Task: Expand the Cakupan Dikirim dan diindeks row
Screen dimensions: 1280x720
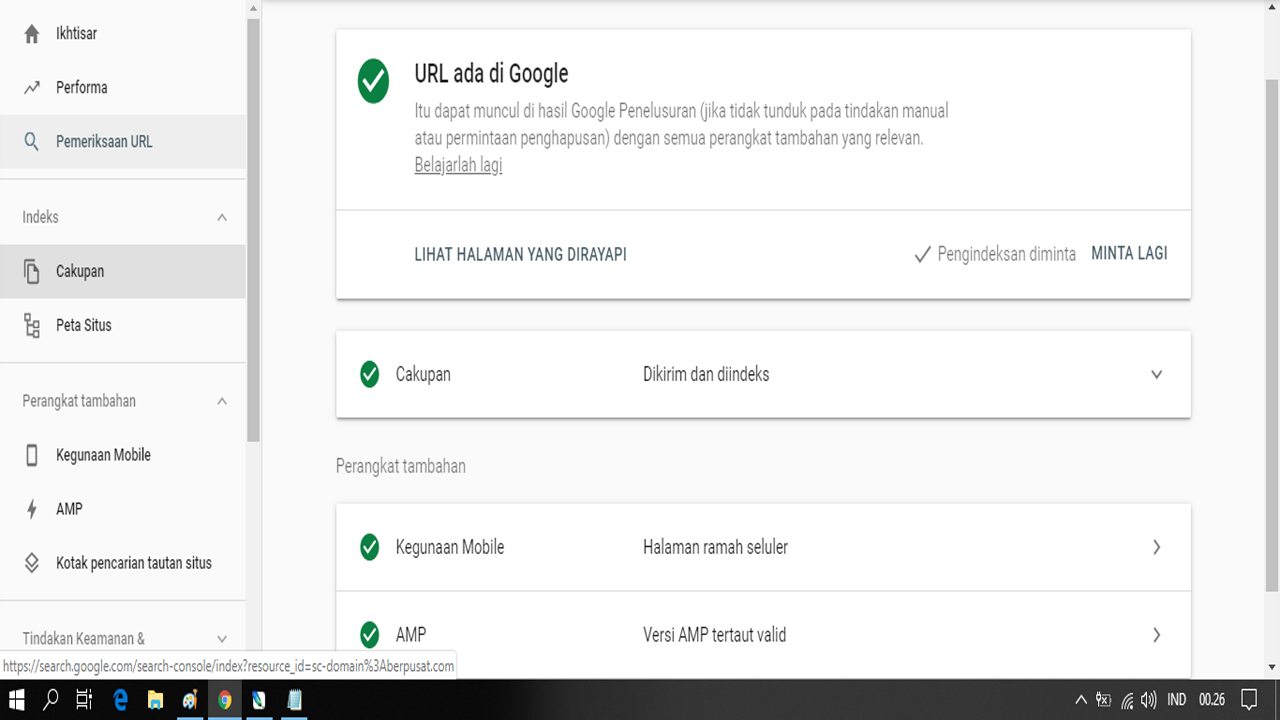Action: click(x=1156, y=374)
